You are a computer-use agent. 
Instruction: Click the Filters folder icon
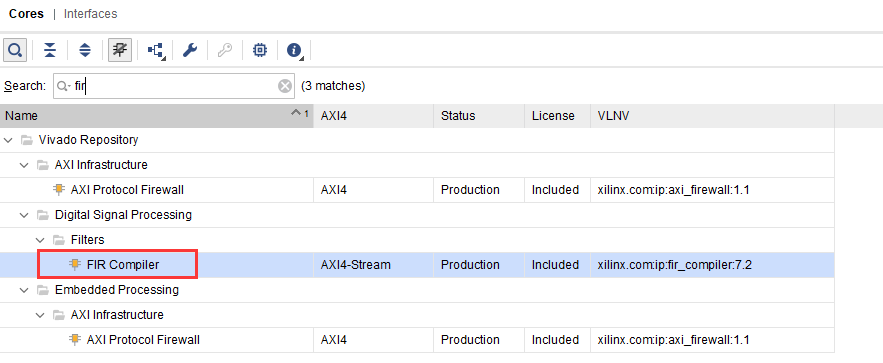[59, 240]
